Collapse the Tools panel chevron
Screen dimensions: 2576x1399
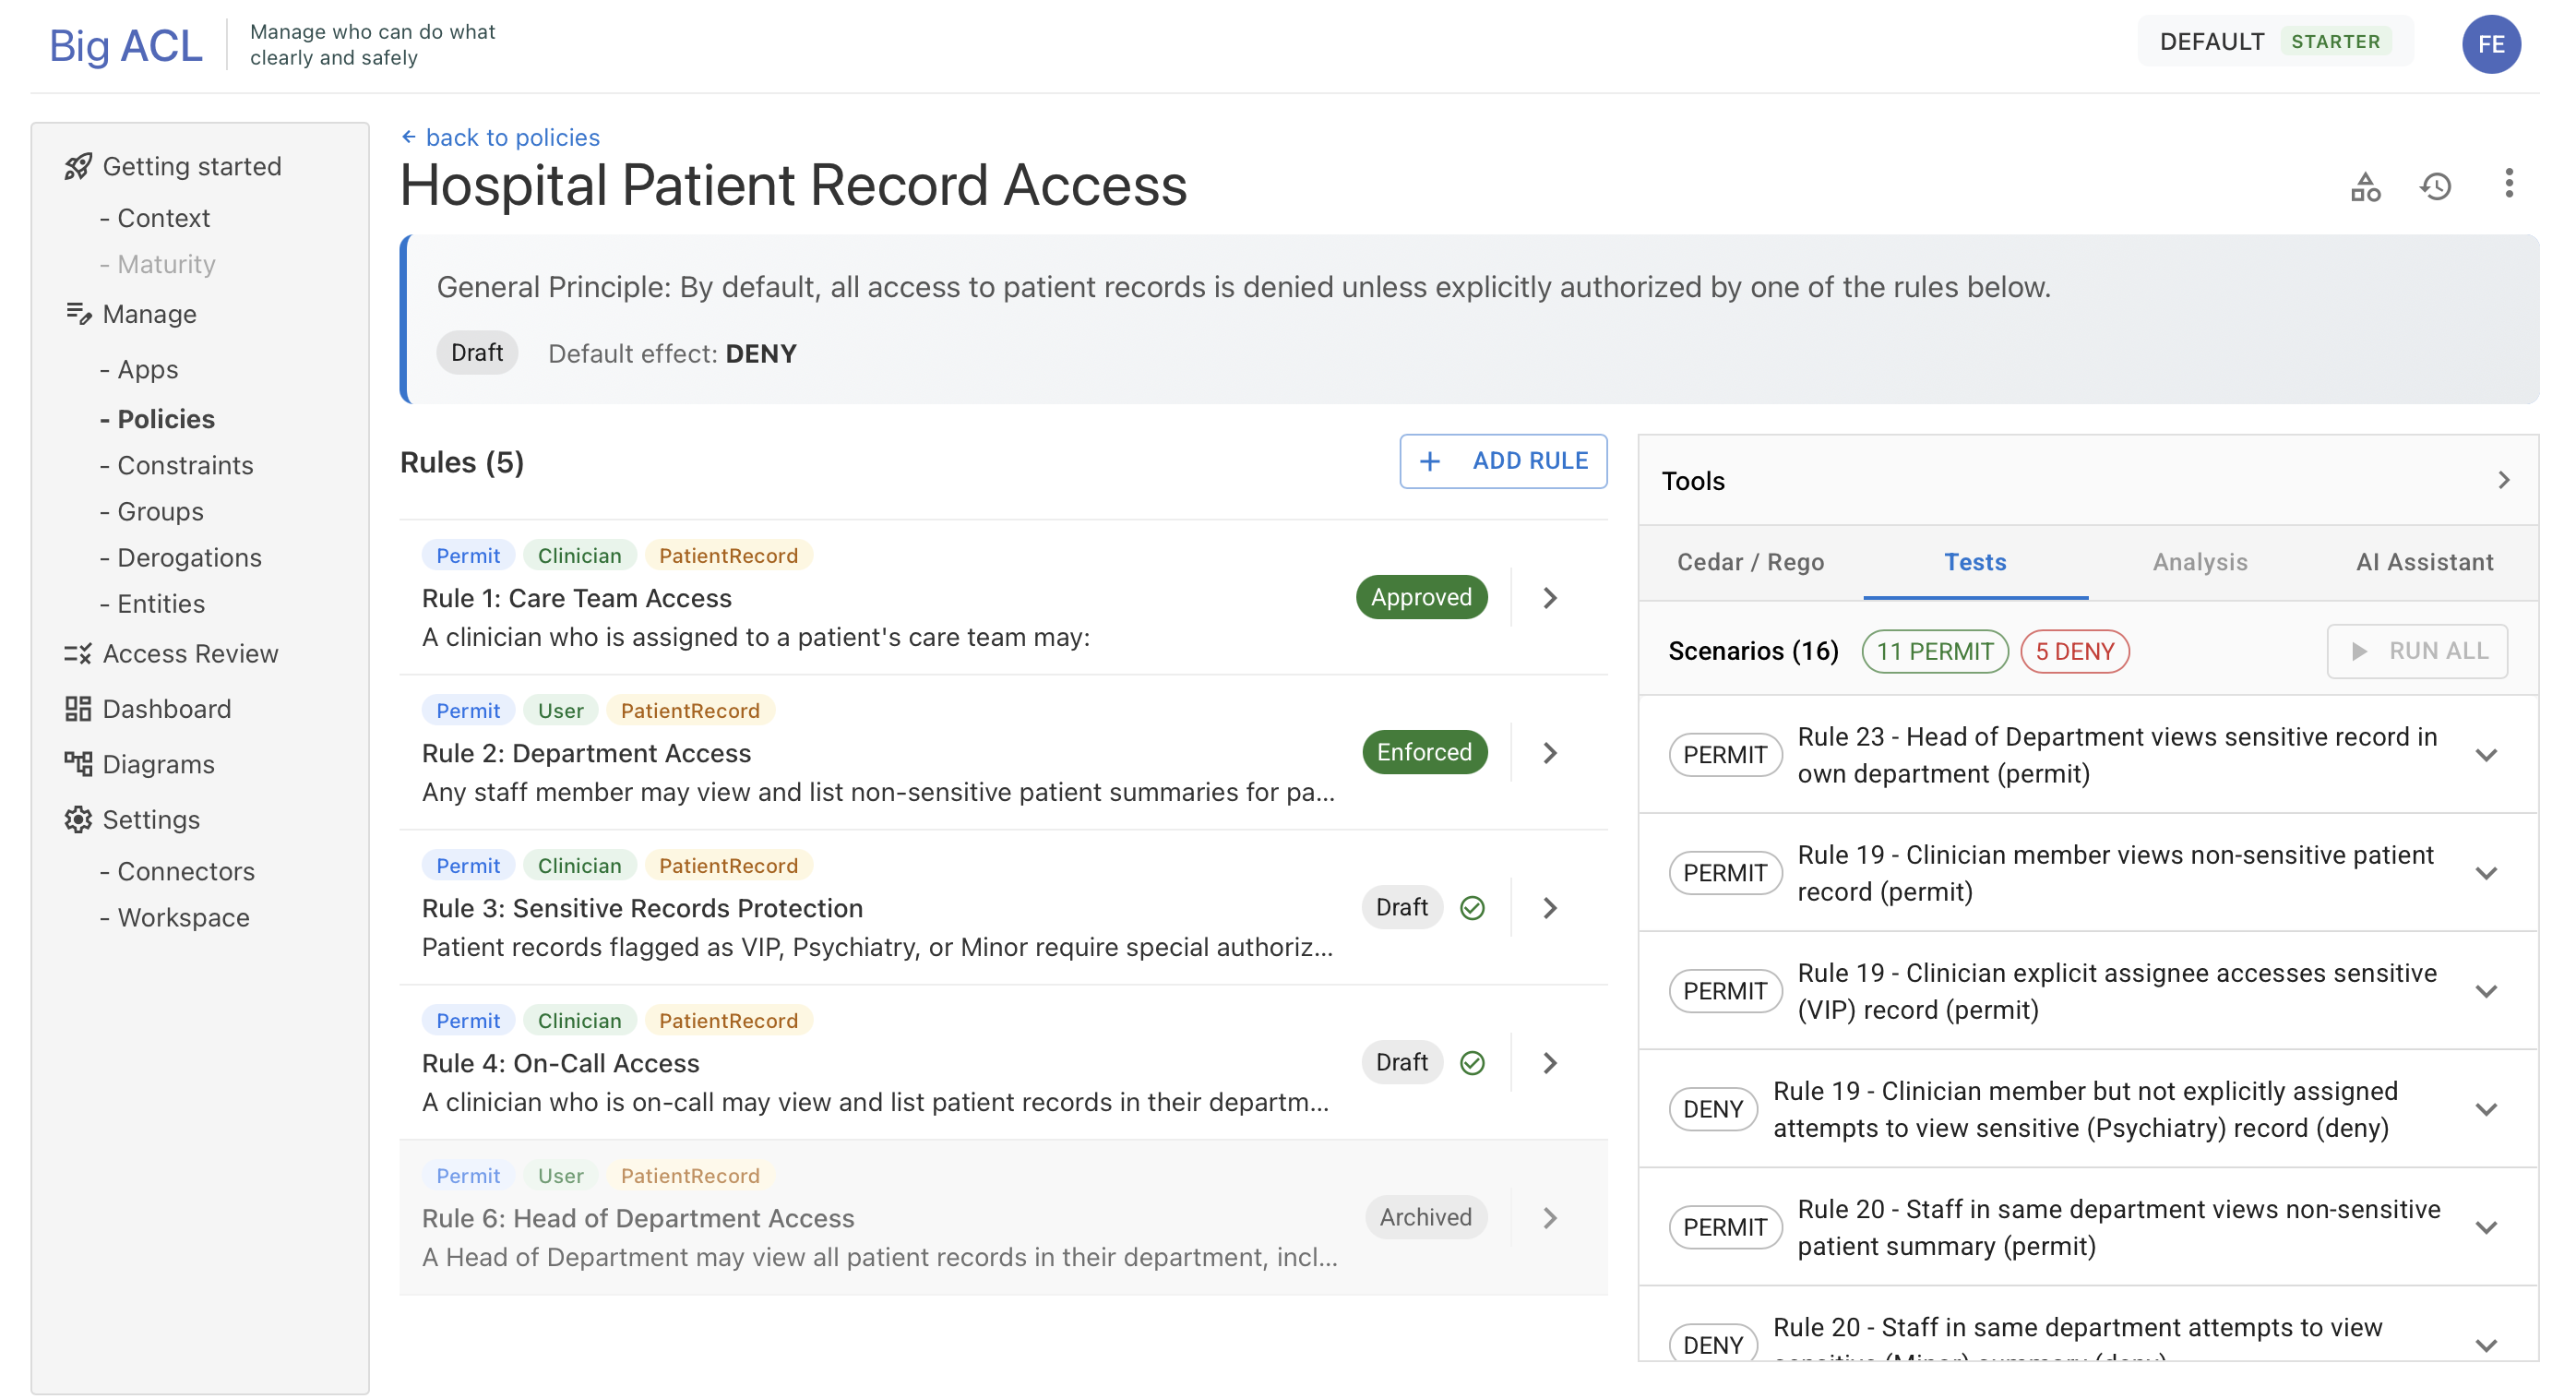pos(2503,481)
